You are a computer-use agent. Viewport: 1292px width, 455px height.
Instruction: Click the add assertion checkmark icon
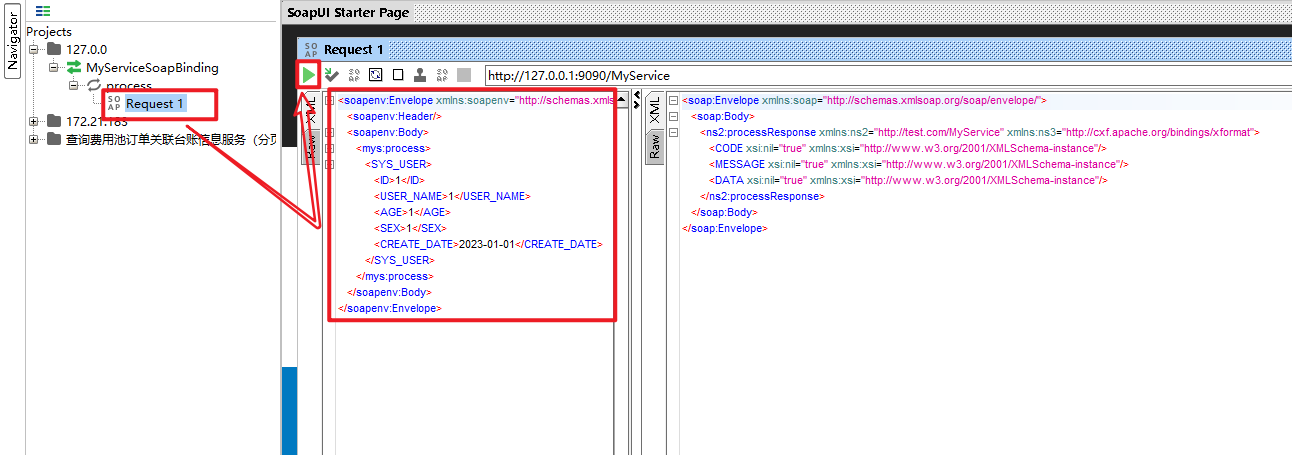coord(331,75)
